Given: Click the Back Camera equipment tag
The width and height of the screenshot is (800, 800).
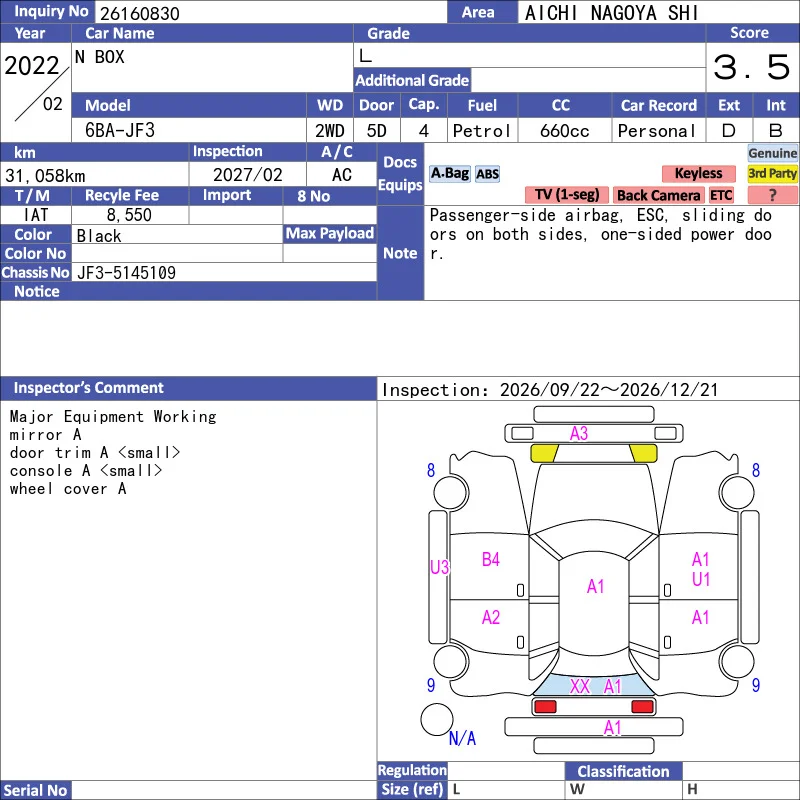Looking at the screenshot, I should tap(658, 195).
